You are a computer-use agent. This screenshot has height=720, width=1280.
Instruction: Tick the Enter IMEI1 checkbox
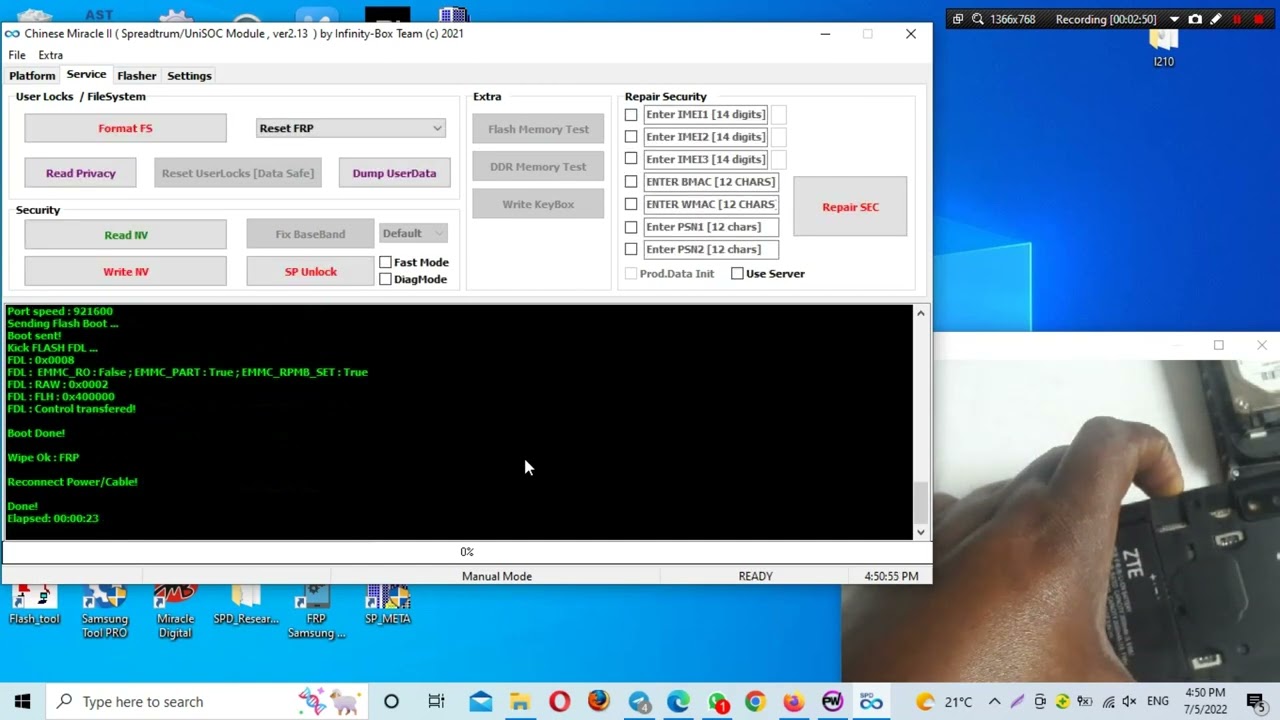coord(631,114)
